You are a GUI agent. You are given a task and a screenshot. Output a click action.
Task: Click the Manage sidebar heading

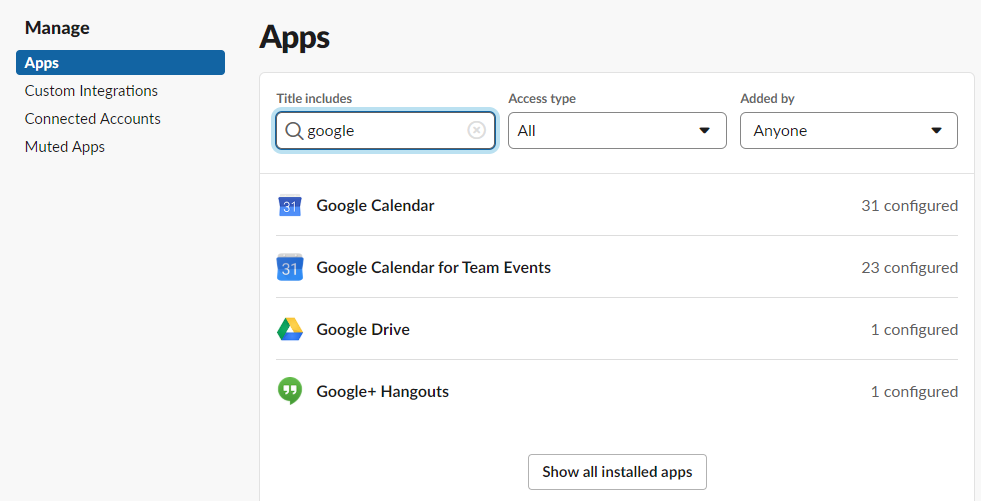pyautogui.click(x=57, y=28)
